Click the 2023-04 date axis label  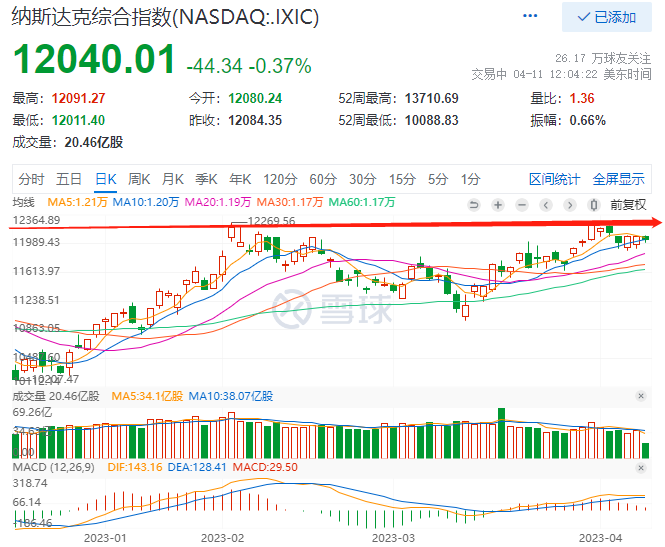pos(600,538)
